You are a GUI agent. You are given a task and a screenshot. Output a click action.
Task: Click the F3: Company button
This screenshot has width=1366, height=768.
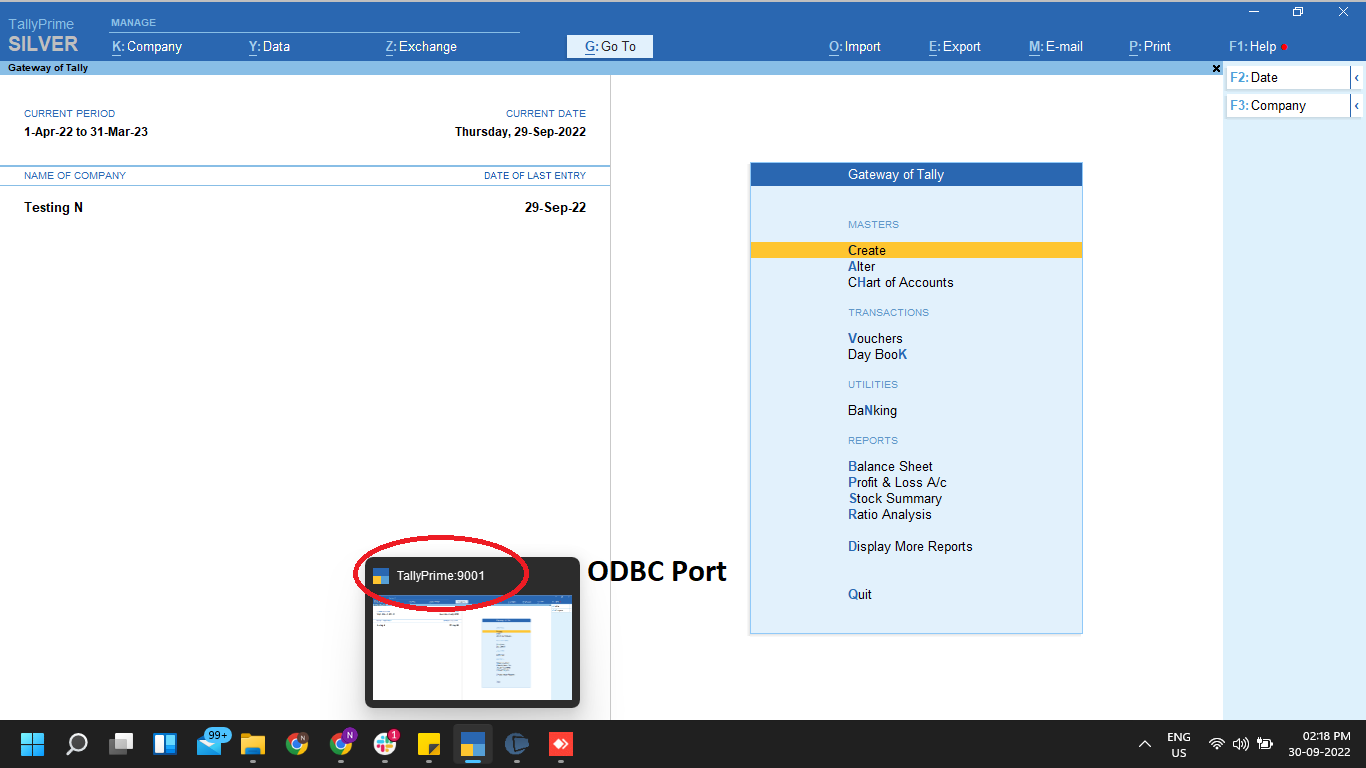click(1288, 105)
